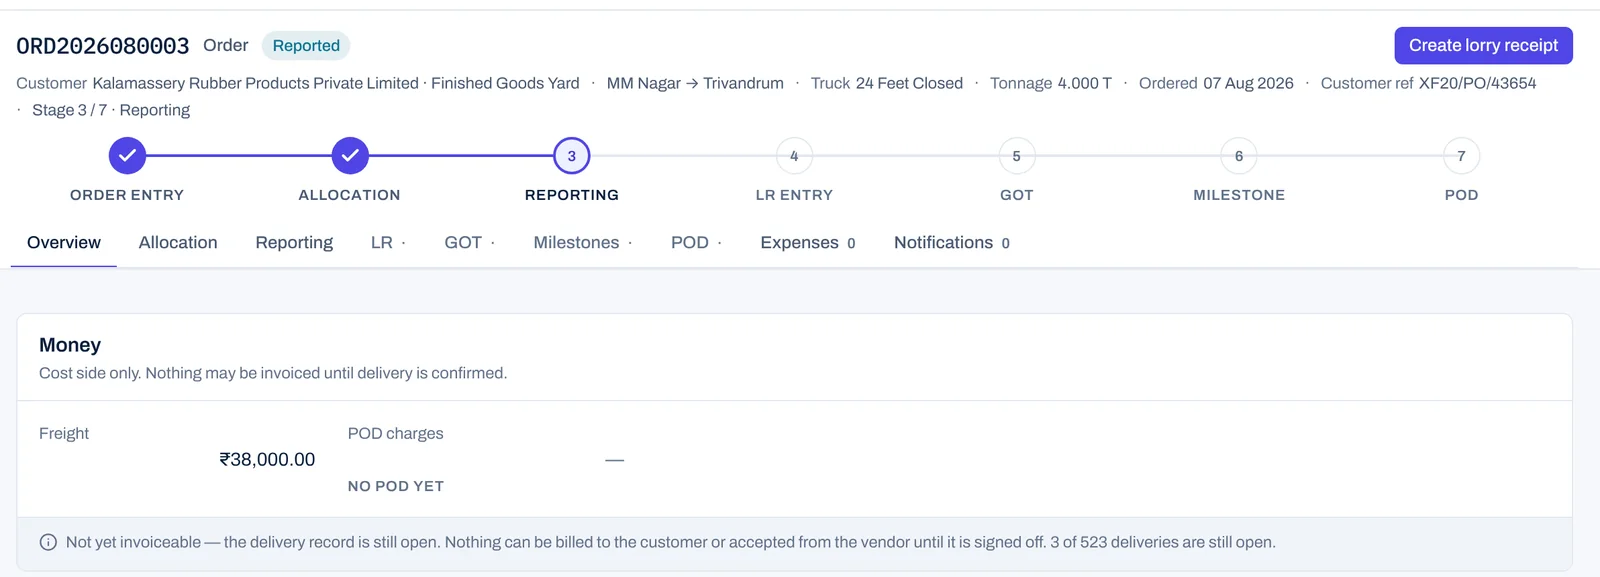
Task: Switch to the Milestones tab
Action: point(583,242)
